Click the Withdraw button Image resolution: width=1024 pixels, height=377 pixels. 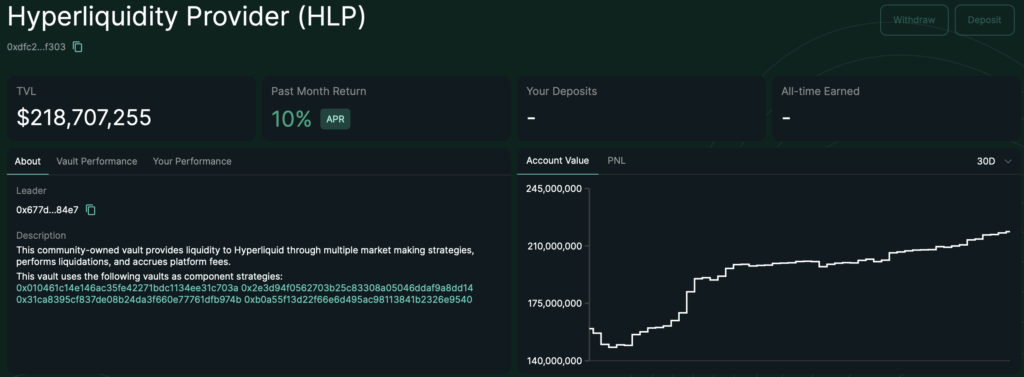click(x=914, y=20)
